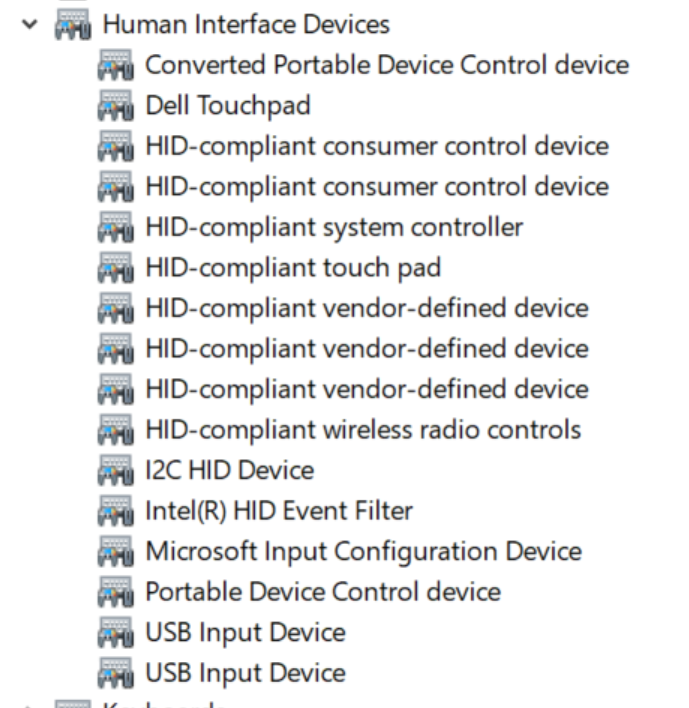Select the first USB Input Device entry
Screen dimensions: 689x708
tap(245, 633)
